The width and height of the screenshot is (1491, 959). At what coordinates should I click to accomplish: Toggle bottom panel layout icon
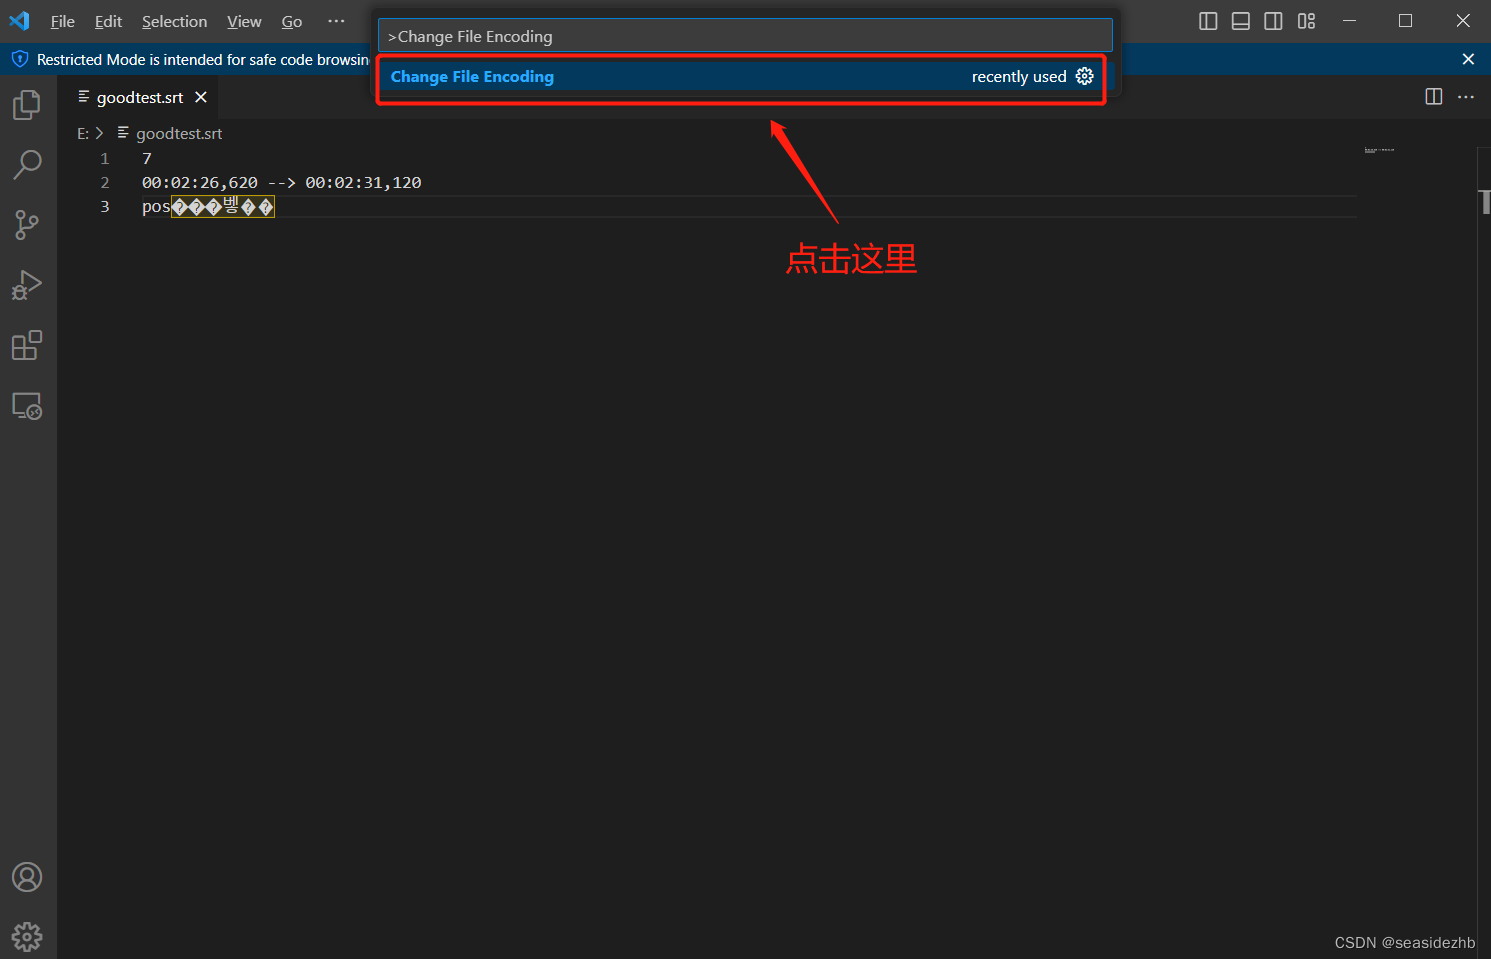pos(1241,21)
